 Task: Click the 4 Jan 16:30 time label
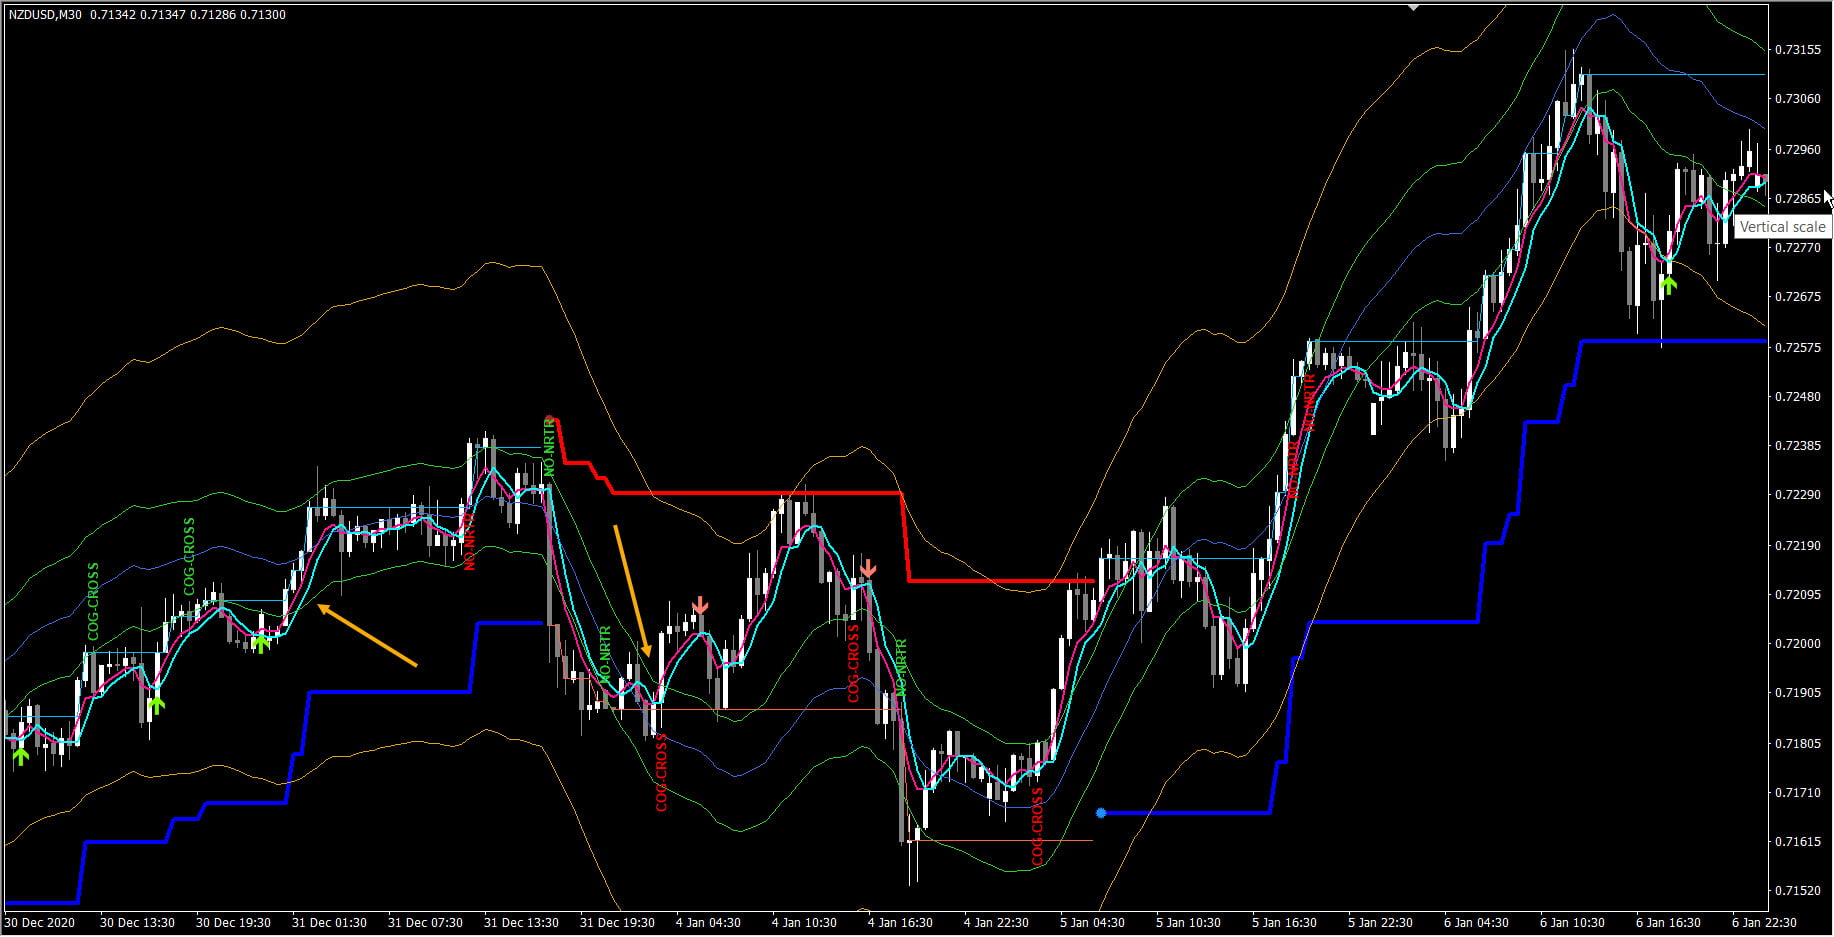[900, 923]
